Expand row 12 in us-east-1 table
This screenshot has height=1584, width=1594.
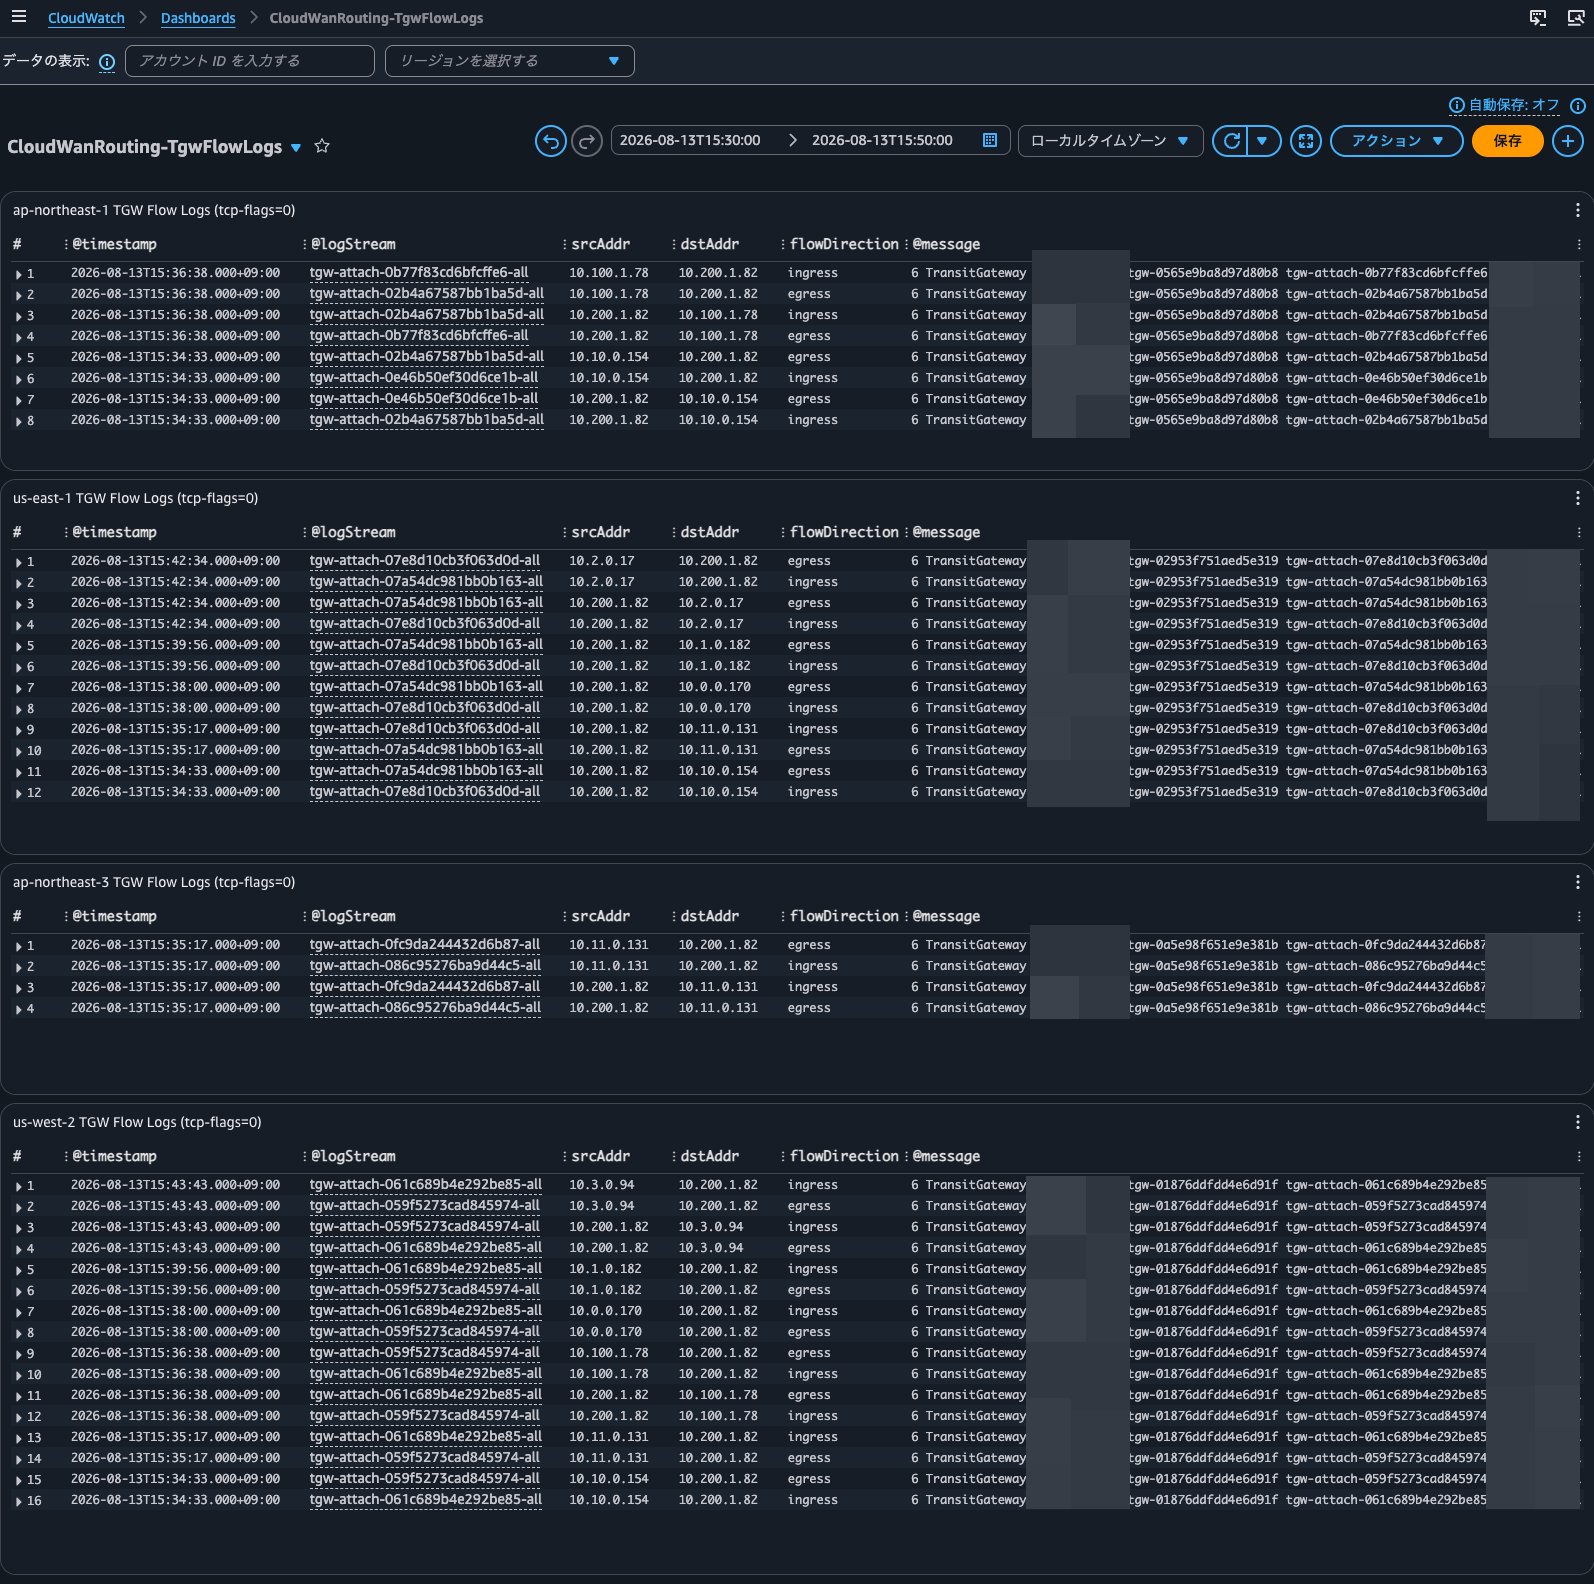click(x=18, y=793)
